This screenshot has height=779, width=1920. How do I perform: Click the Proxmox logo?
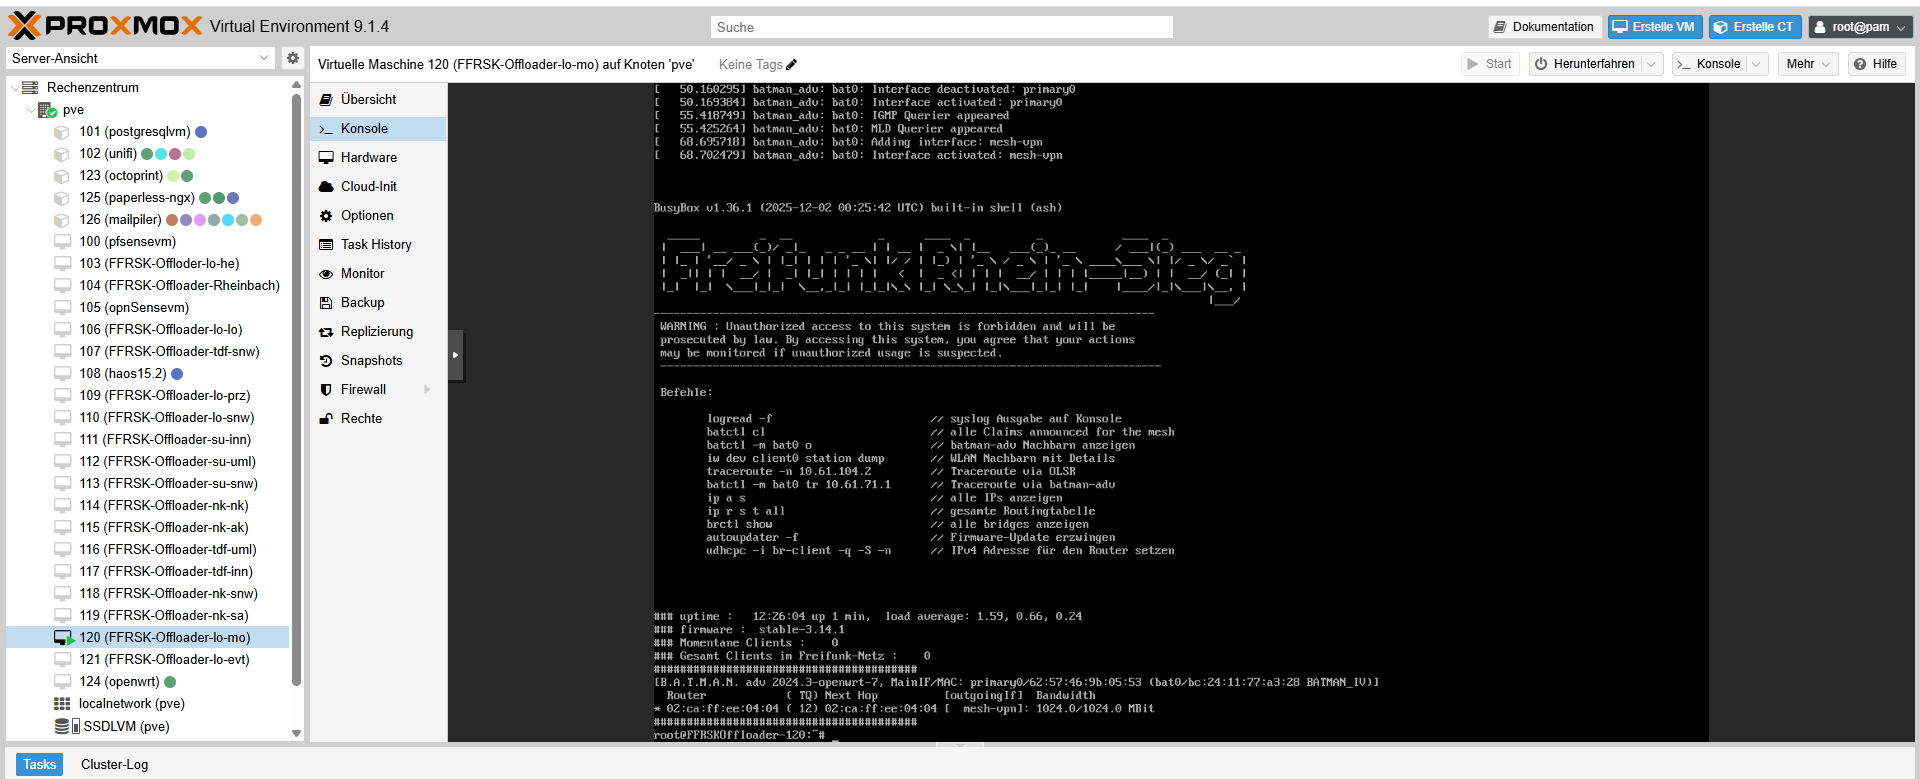[x=105, y=26]
